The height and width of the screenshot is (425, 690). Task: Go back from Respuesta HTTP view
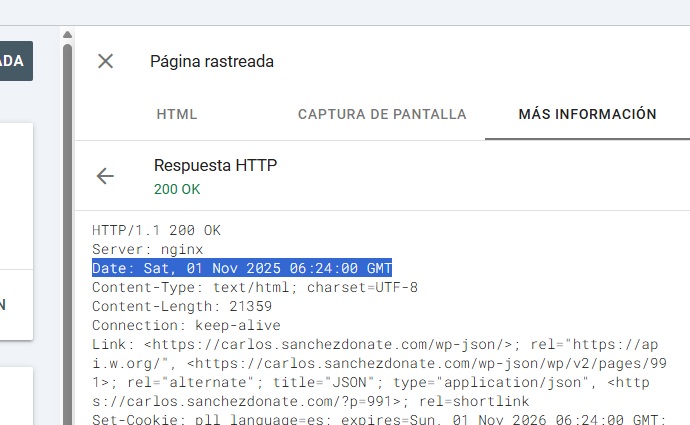[105, 176]
